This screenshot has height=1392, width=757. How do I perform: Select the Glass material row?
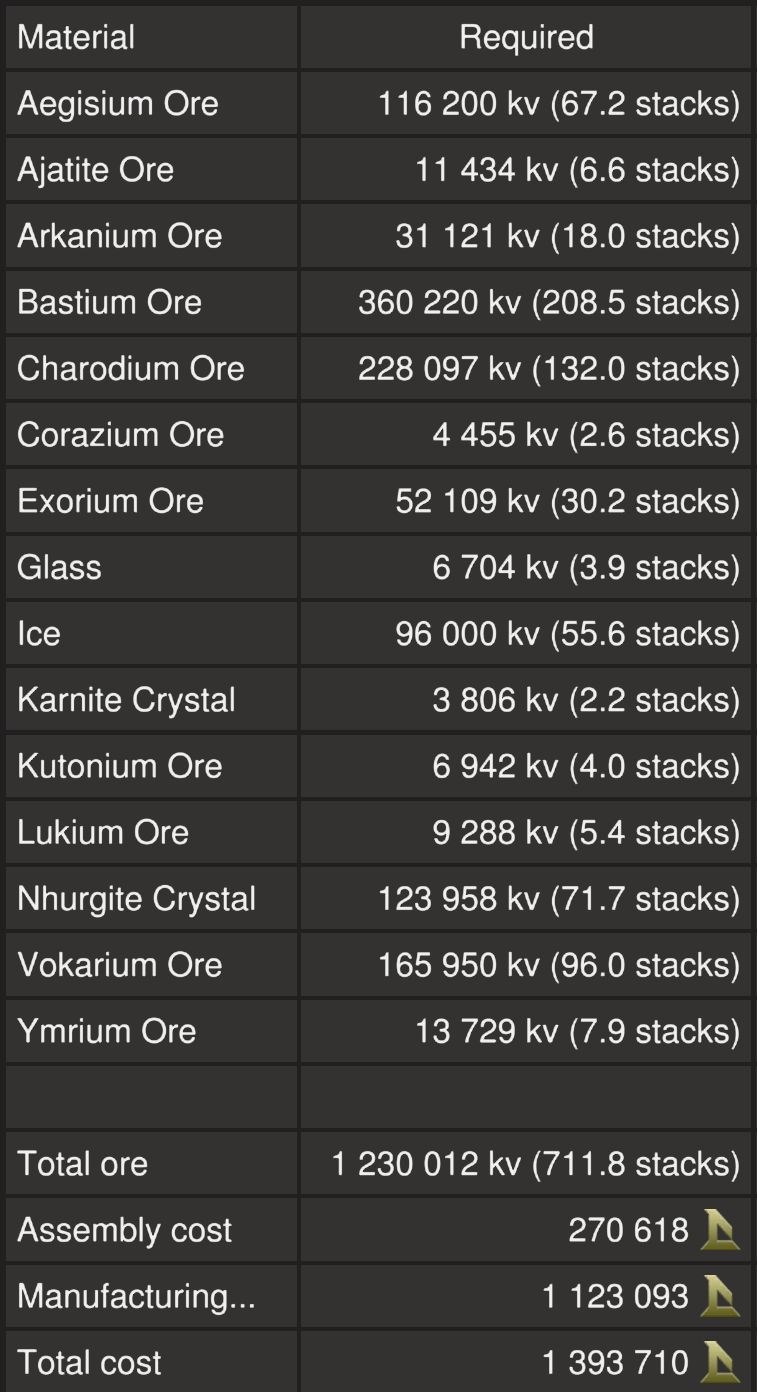click(x=60, y=567)
